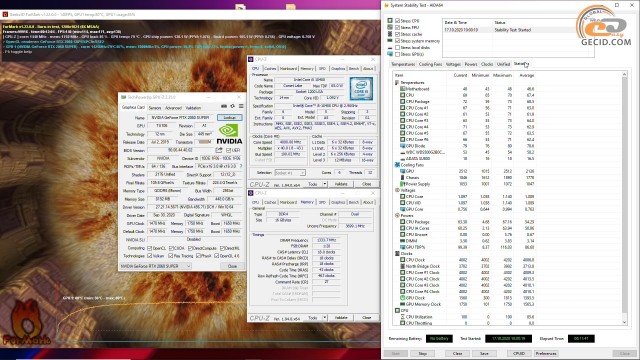Click Cooling Fans group fan icon
The height and width of the screenshot is (360, 640).
[397, 165]
